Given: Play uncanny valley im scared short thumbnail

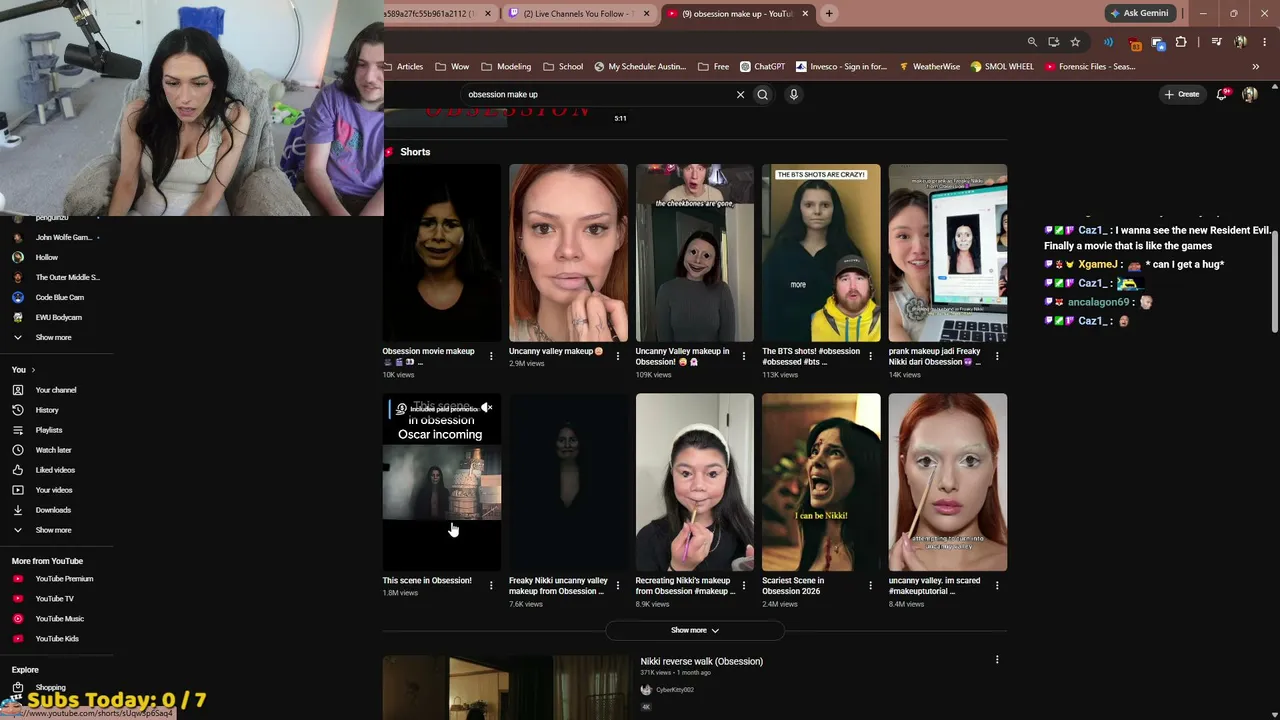Looking at the screenshot, I should click(x=948, y=482).
